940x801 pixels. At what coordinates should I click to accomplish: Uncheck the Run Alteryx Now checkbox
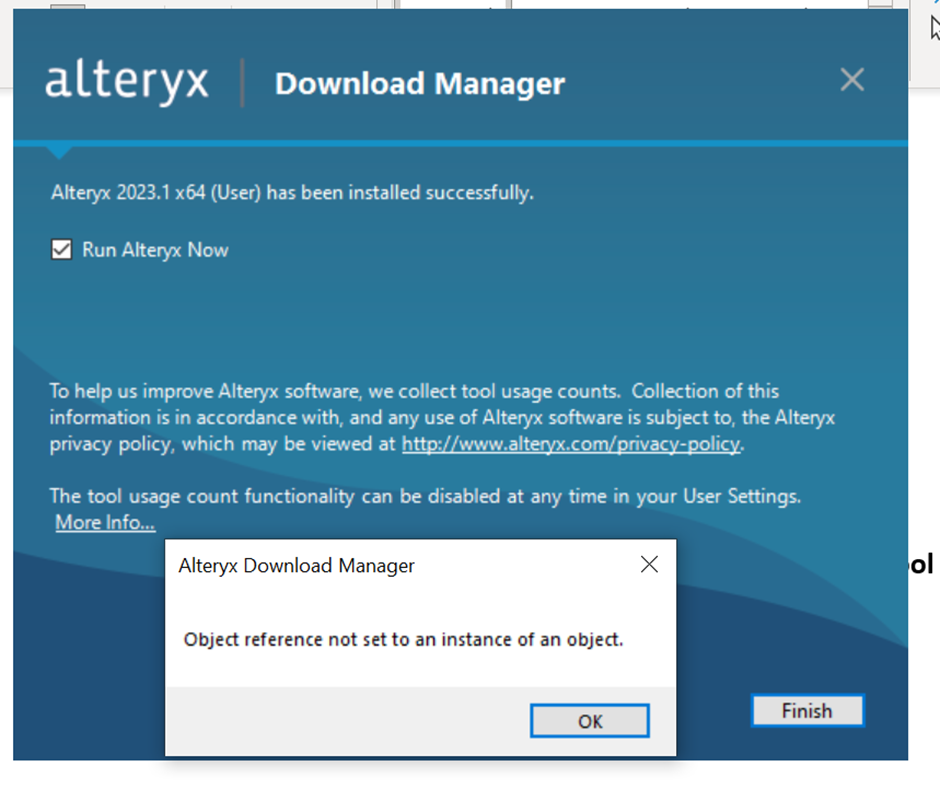(60, 249)
